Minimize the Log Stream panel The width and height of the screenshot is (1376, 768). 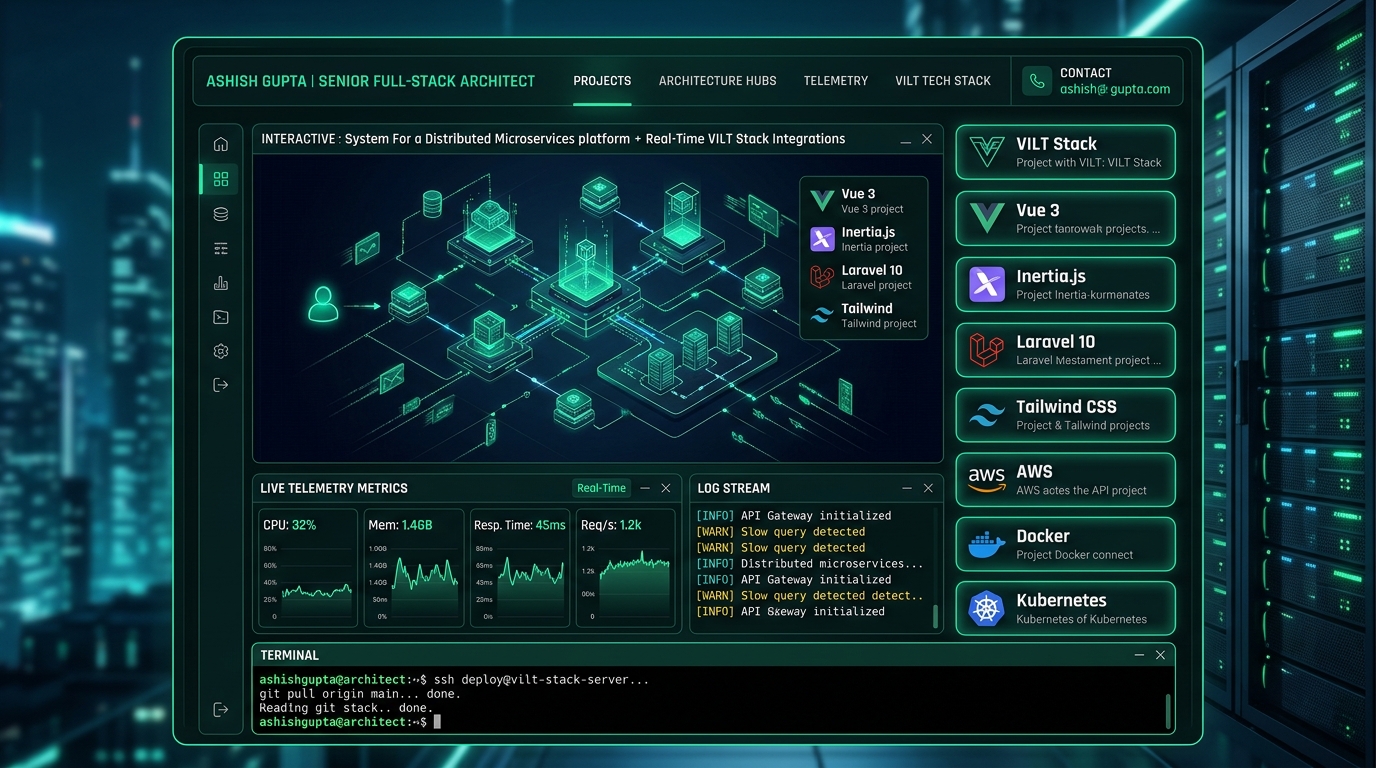coord(907,488)
